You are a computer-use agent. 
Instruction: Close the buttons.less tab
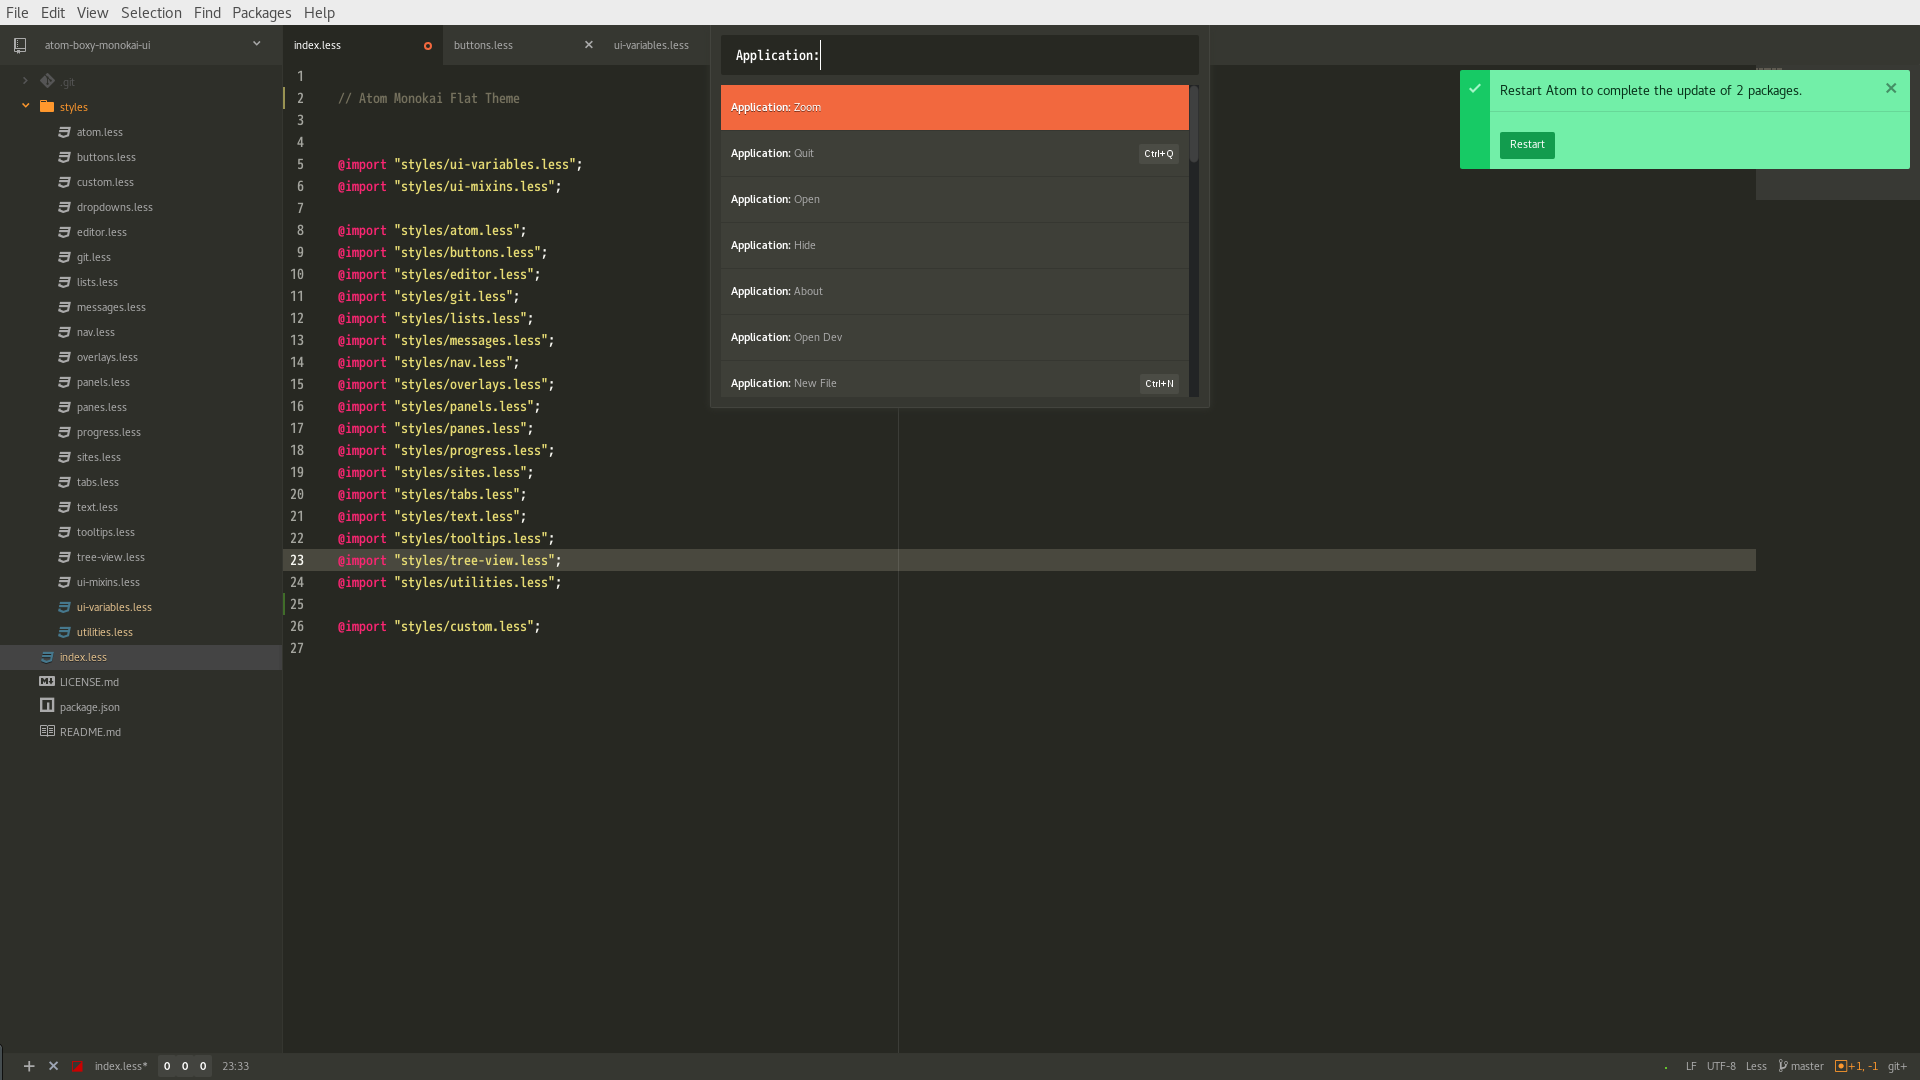(x=589, y=45)
